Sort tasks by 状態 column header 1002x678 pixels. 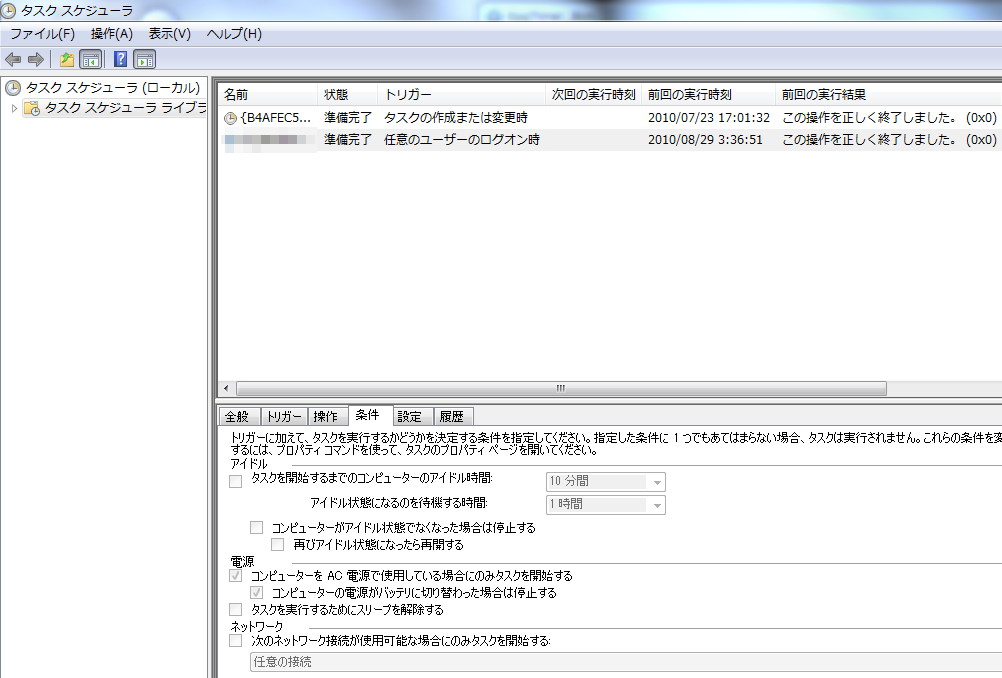tap(336, 95)
